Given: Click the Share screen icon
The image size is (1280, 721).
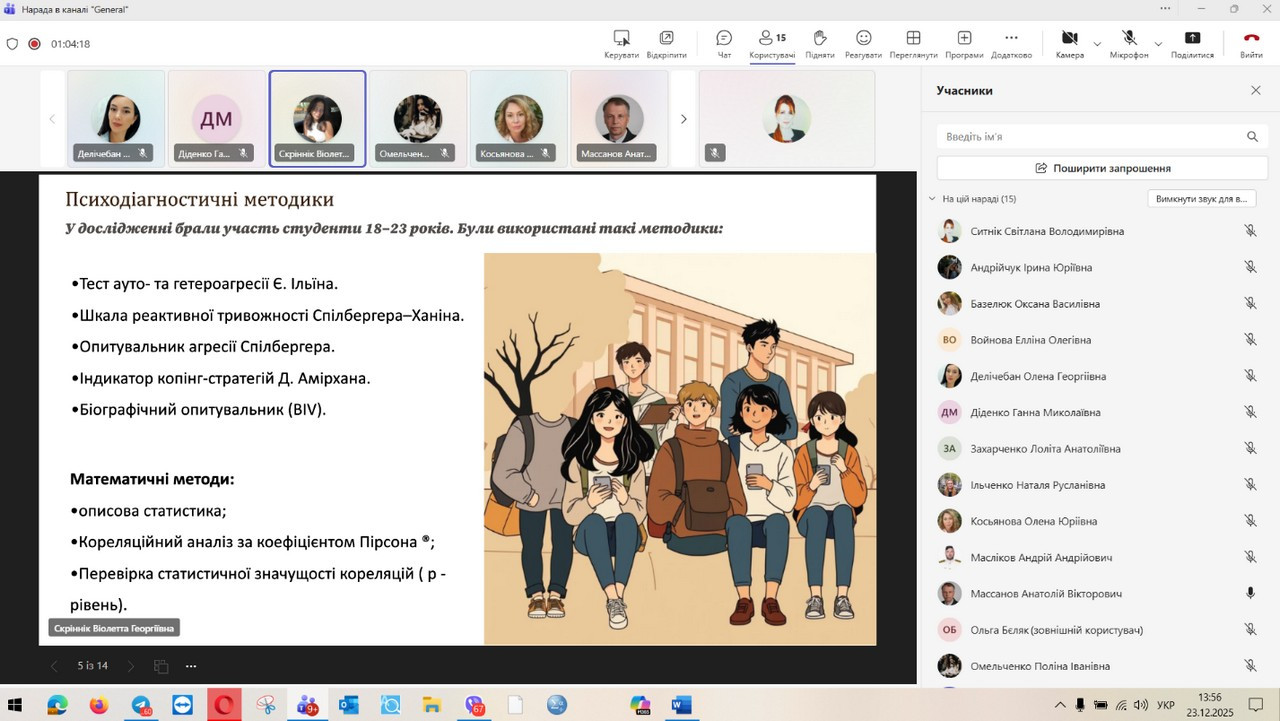Looking at the screenshot, I should click(x=1192, y=39).
